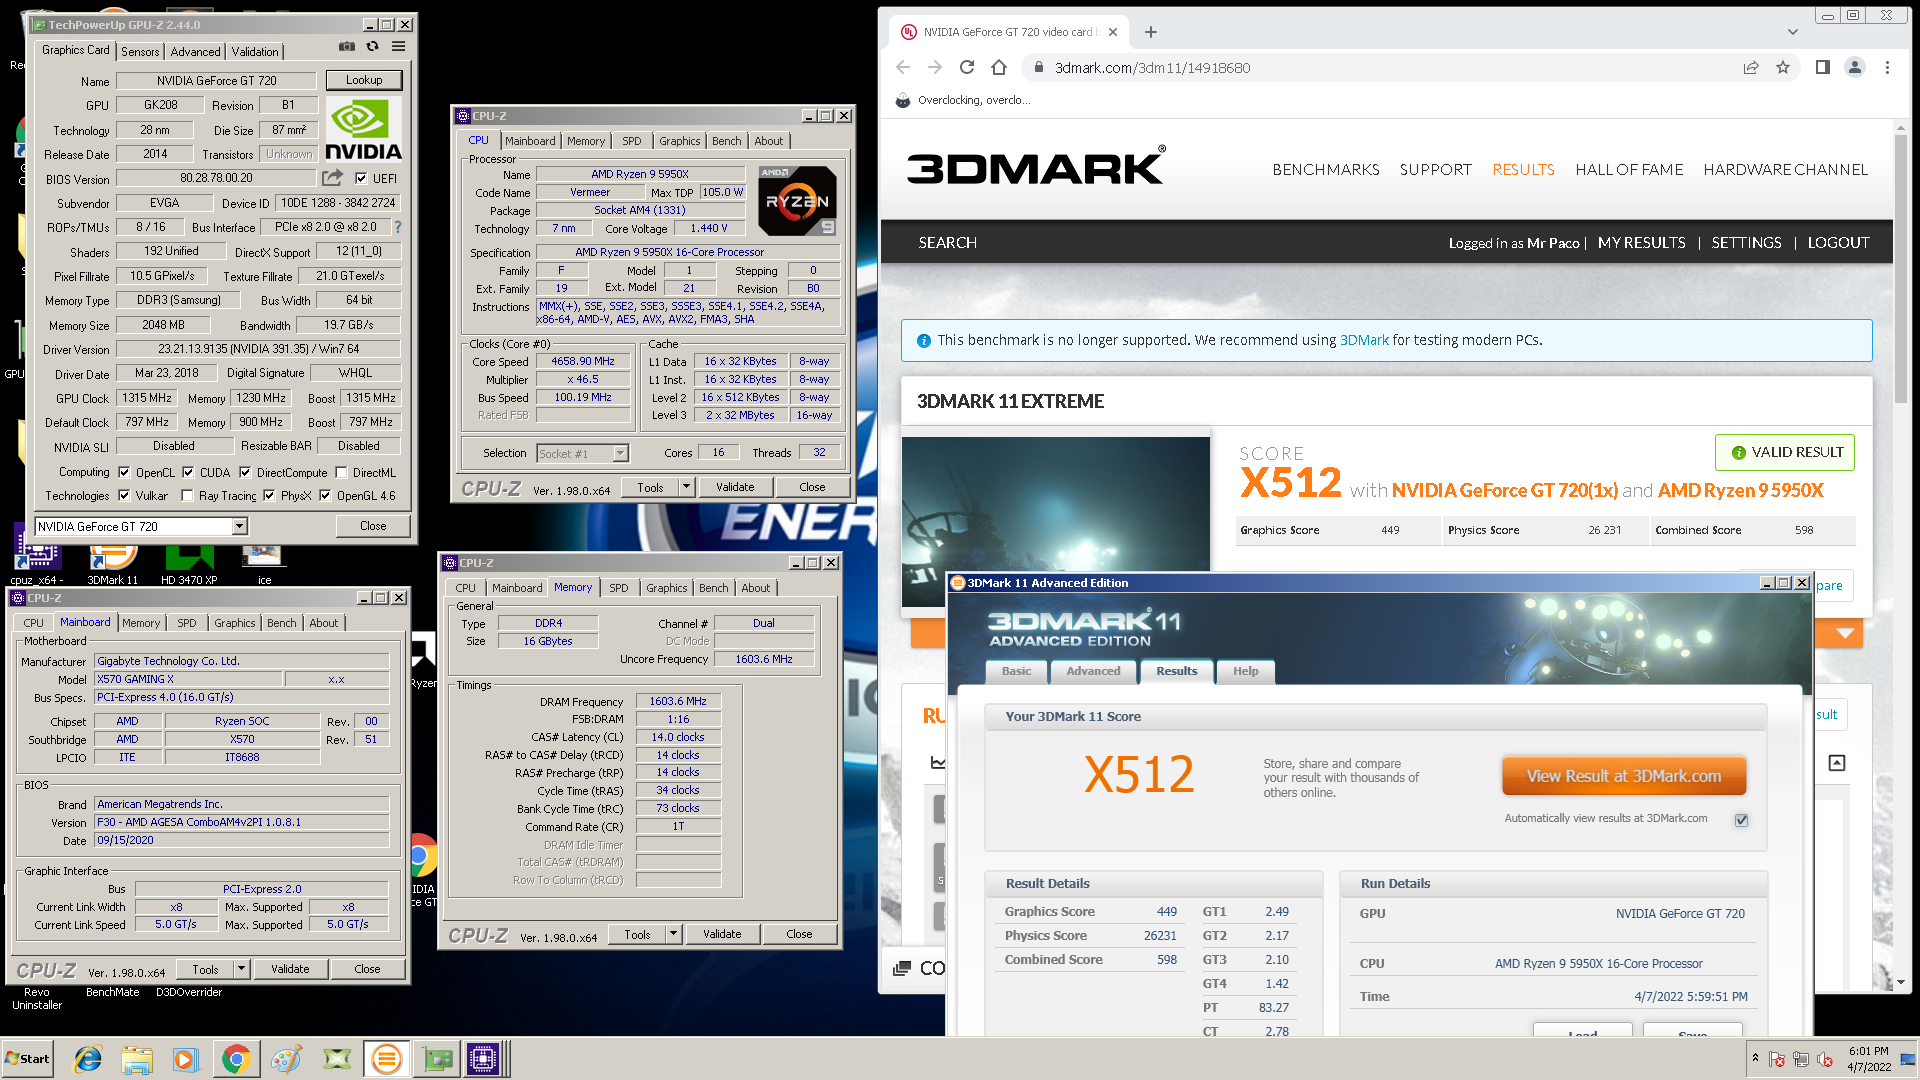Click the benchmark screenshot thumbnail on the results page
This screenshot has width=1920, height=1080.
point(1055,520)
